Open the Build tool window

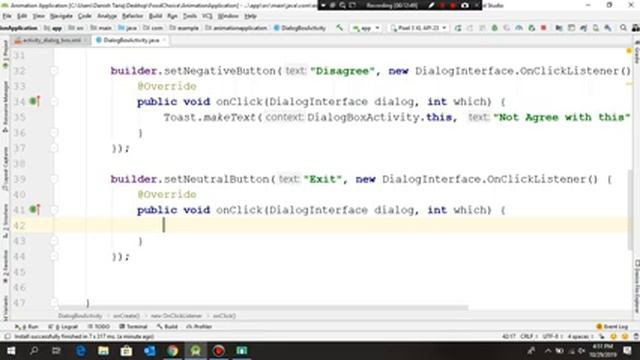tap(167, 327)
